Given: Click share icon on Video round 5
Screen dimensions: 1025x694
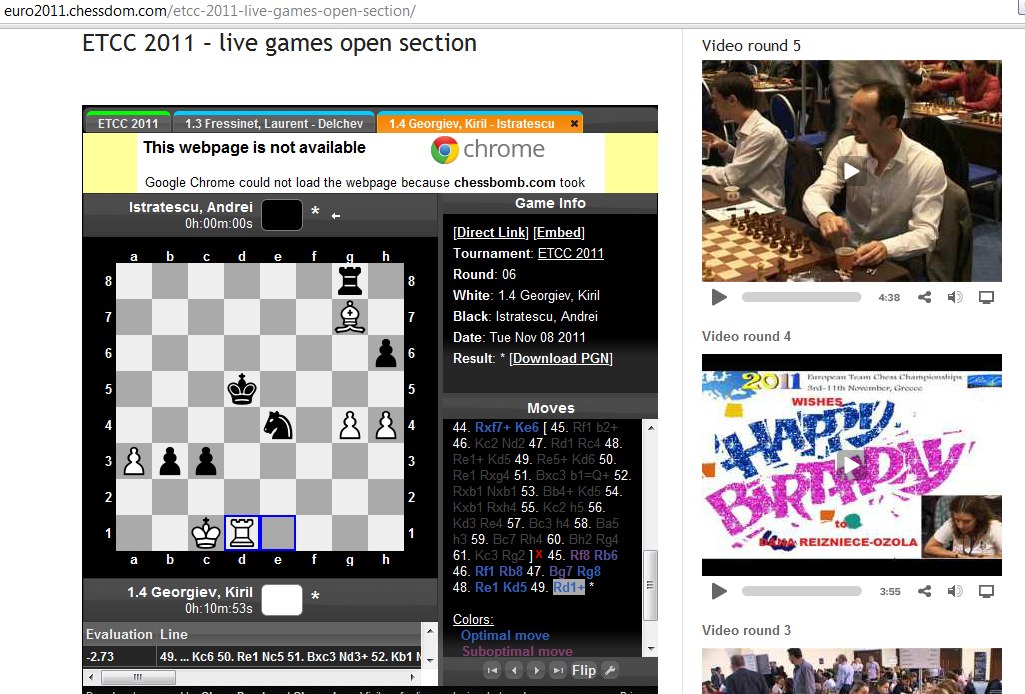Looking at the screenshot, I should 925,297.
